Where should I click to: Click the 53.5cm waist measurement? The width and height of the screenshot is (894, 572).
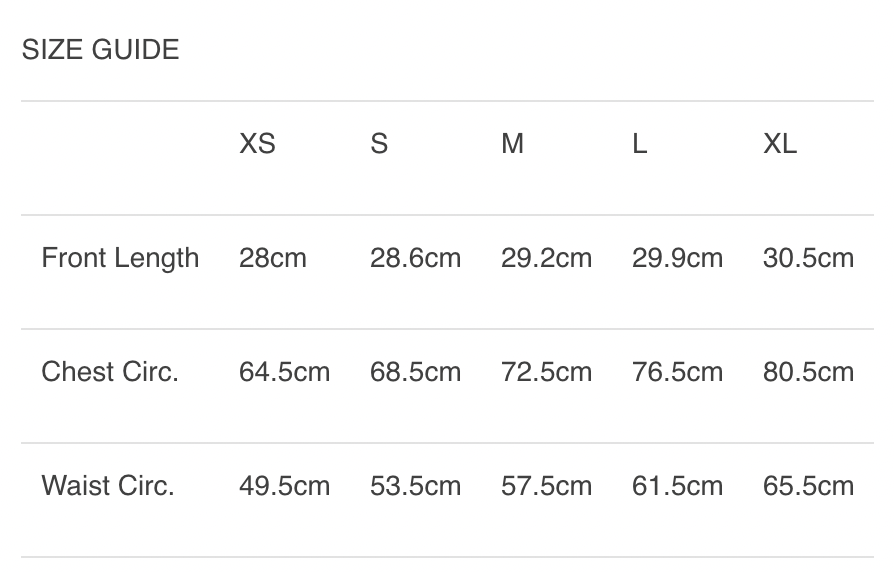click(x=415, y=486)
